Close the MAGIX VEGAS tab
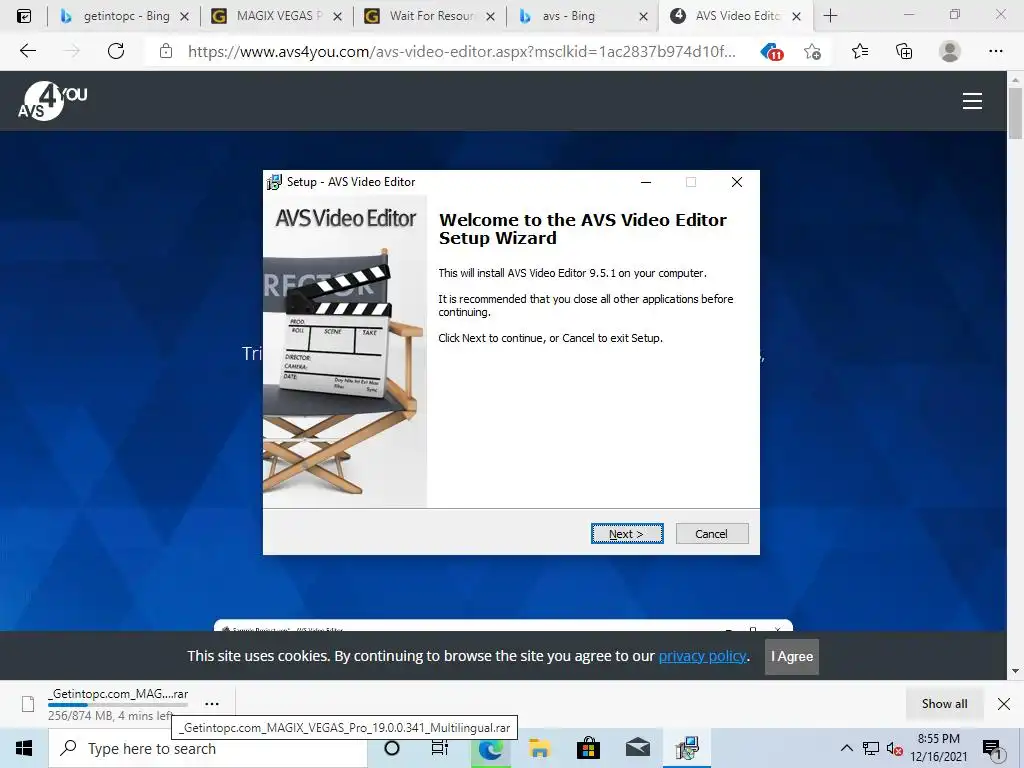Screen dimensions: 1024x768 (x=337, y=16)
